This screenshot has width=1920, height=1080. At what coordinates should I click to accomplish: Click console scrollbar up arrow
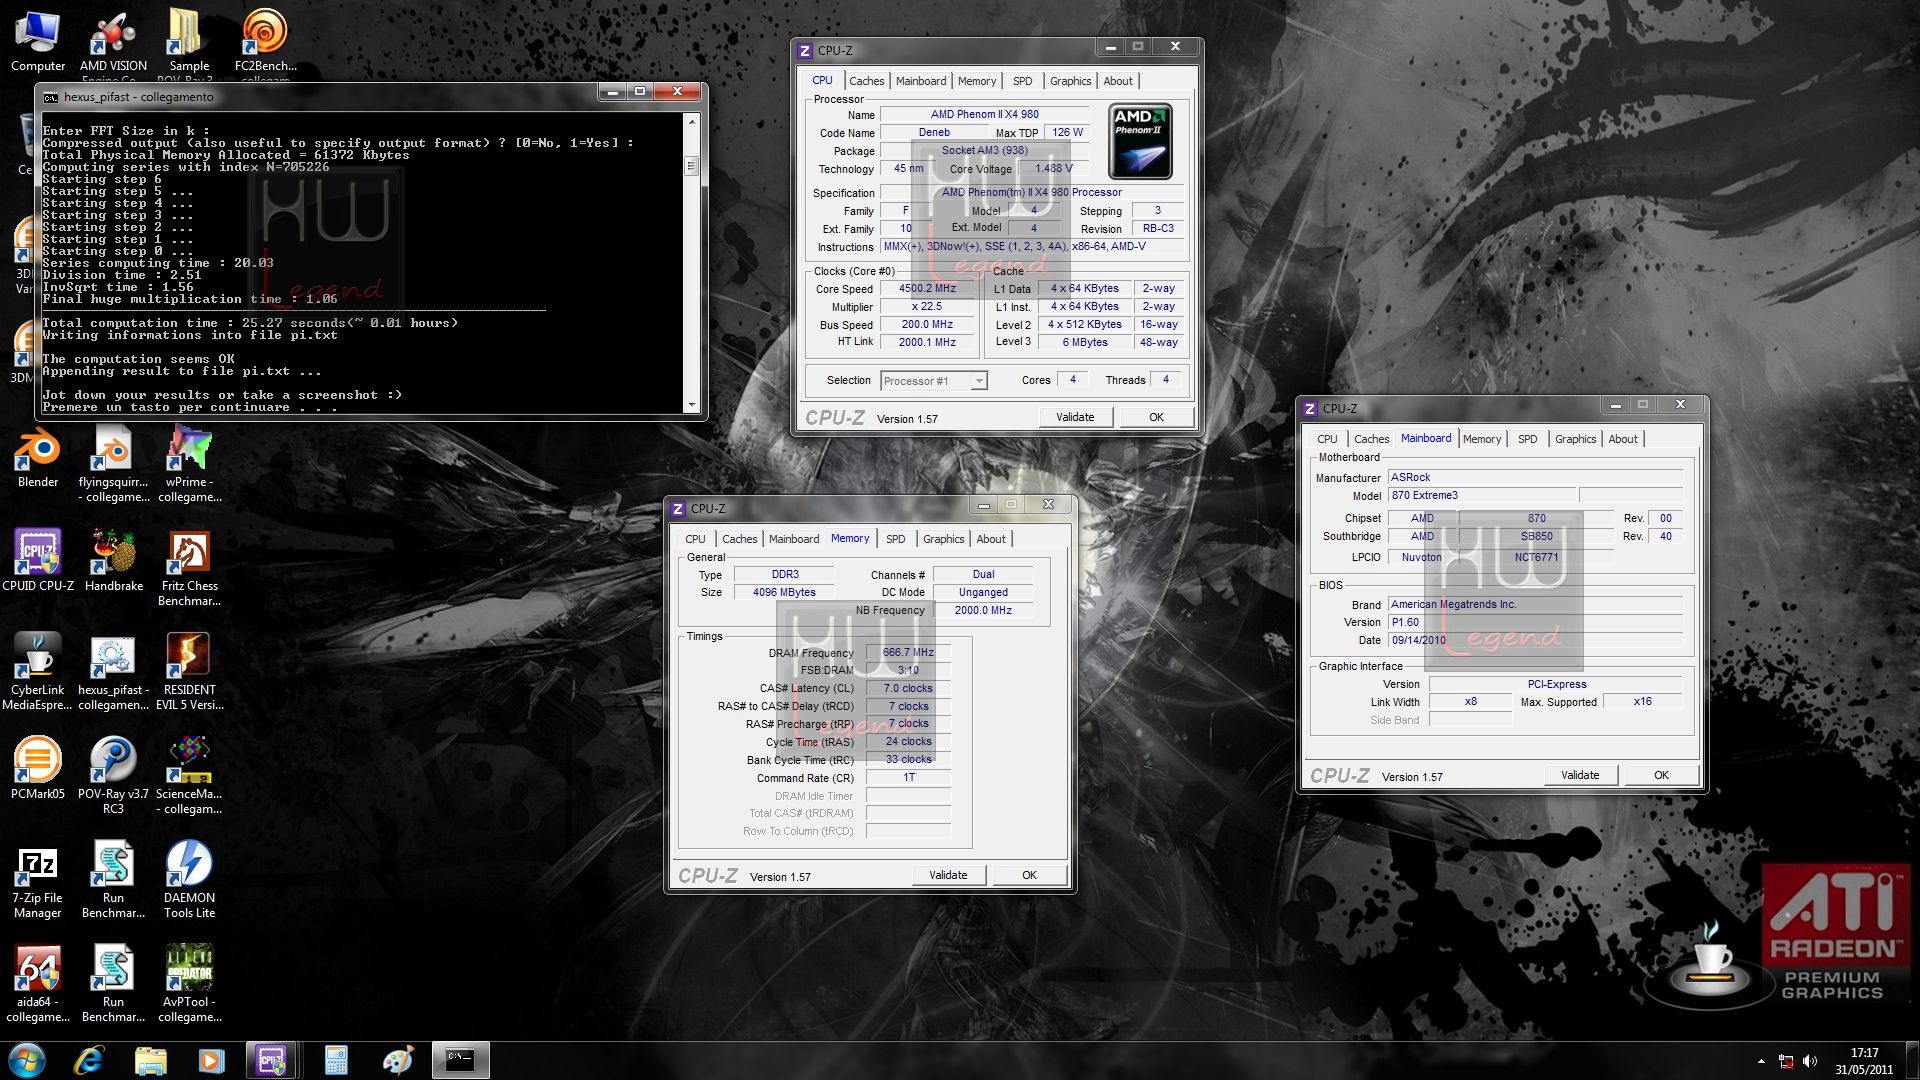tap(691, 121)
